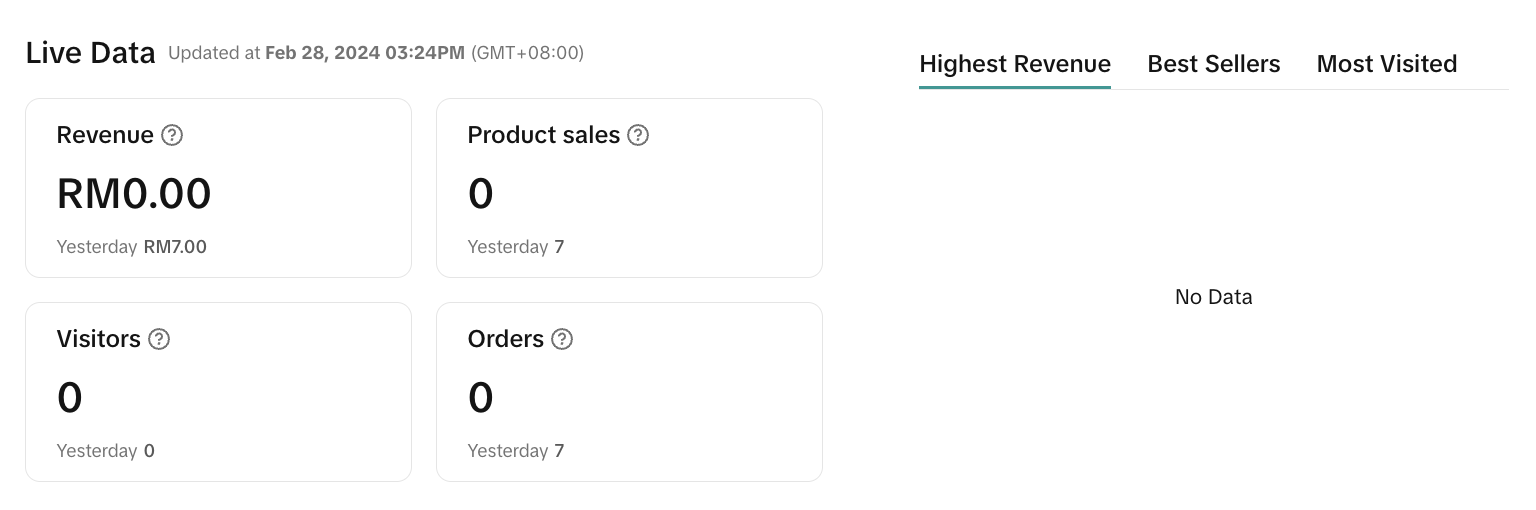Click the Updated at Feb 28 timestamp
1536x510 pixels.
pyautogui.click(x=375, y=53)
